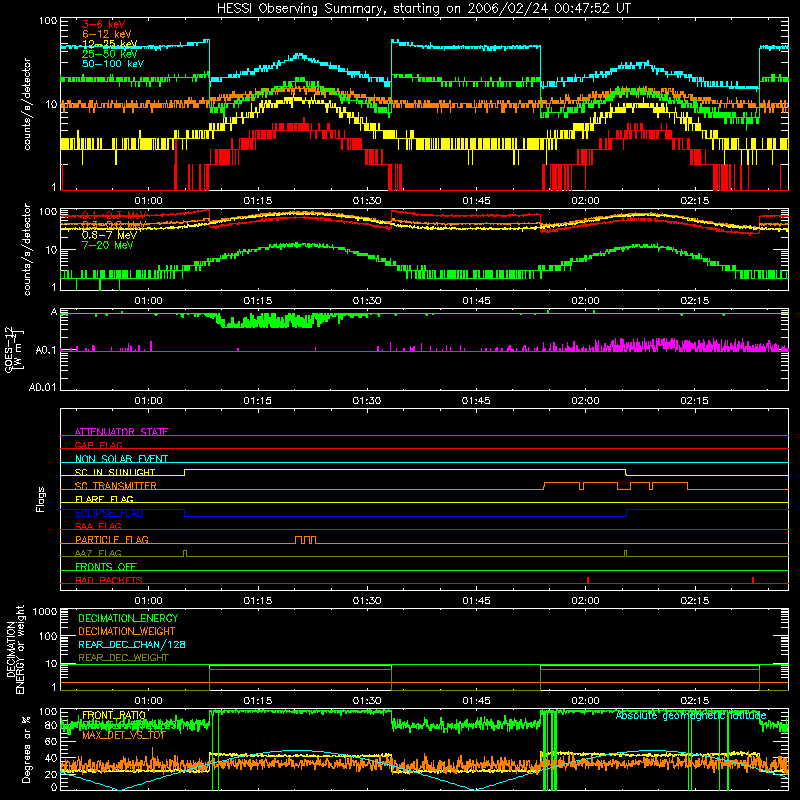Click the A0.1 tick label on GOES axis
800x800 pixels.
[45, 351]
